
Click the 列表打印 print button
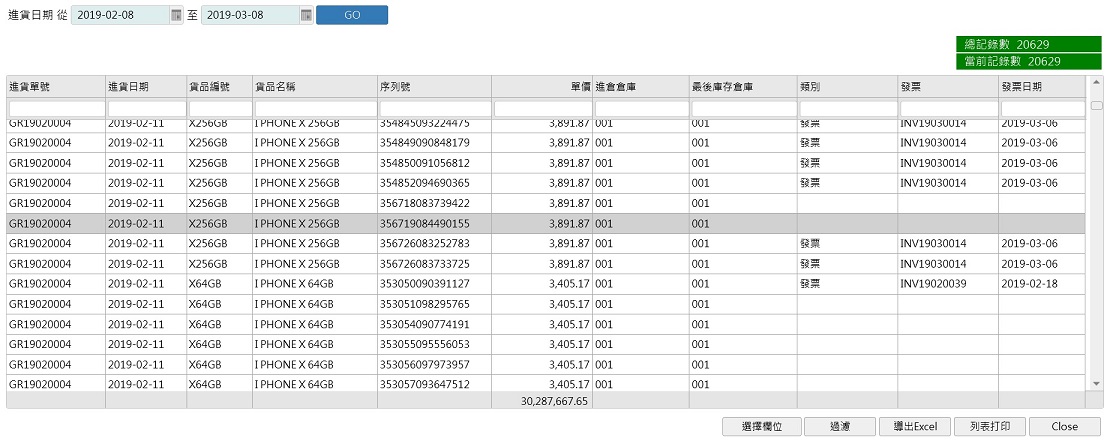(x=990, y=426)
